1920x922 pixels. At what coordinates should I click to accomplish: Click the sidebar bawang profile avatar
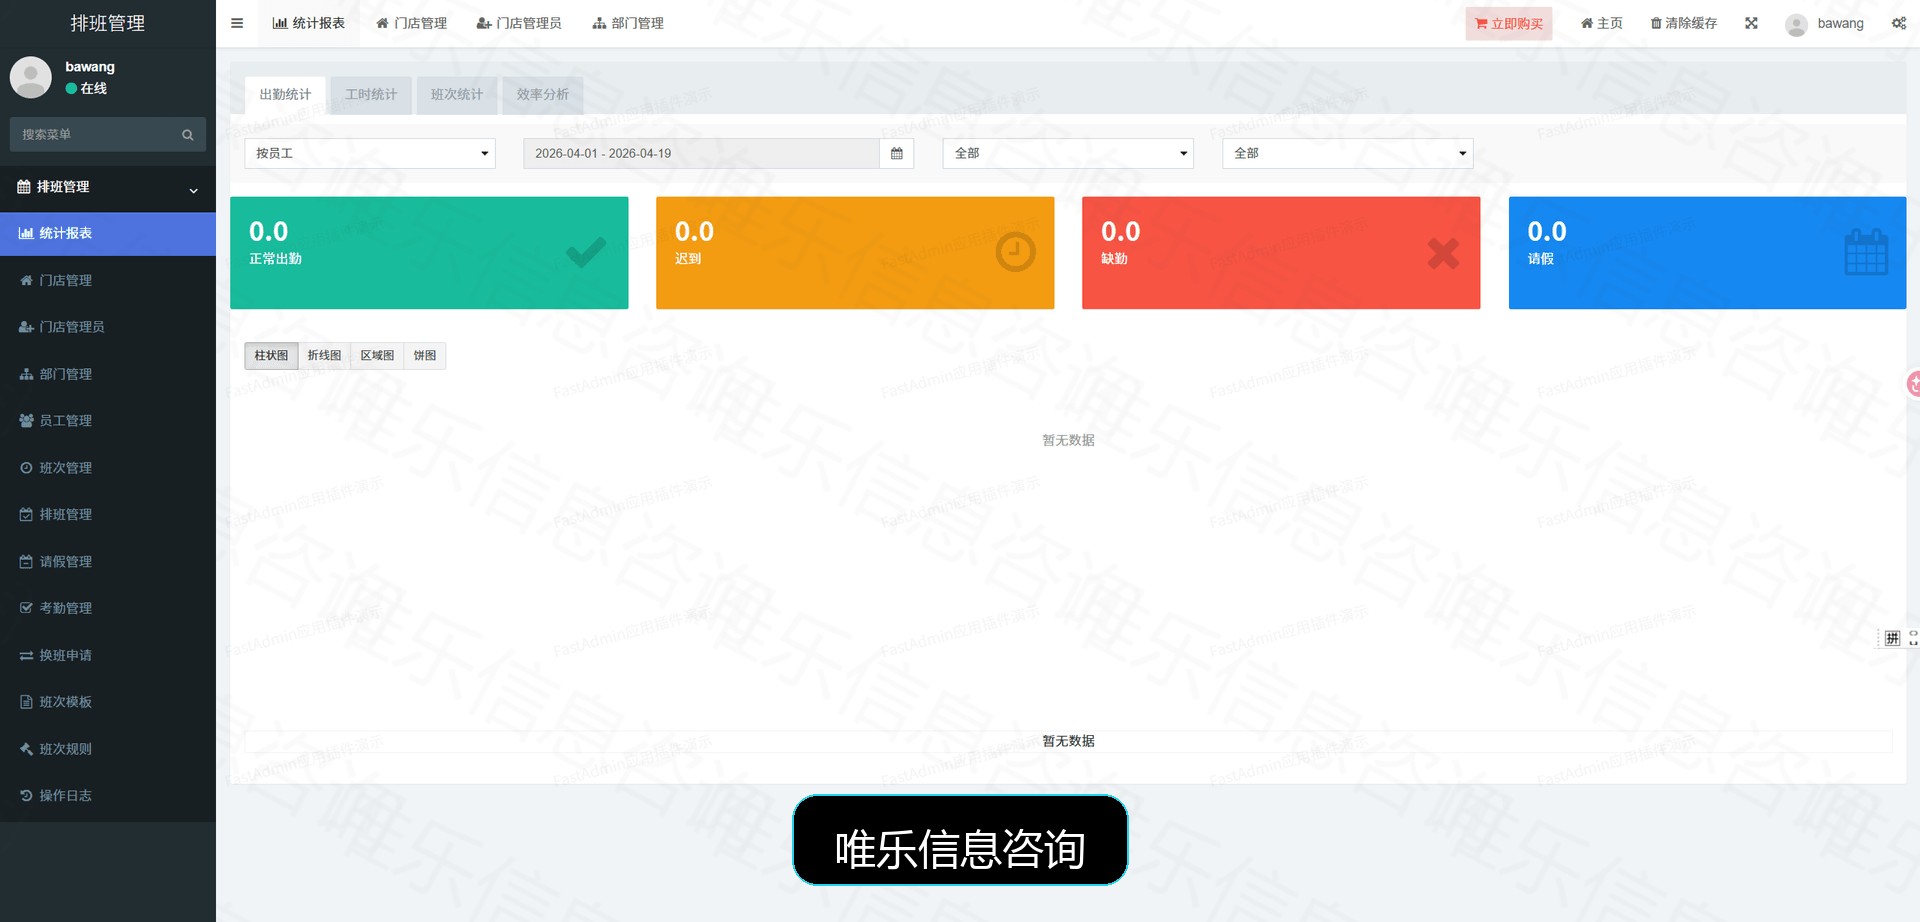tap(31, 77)
